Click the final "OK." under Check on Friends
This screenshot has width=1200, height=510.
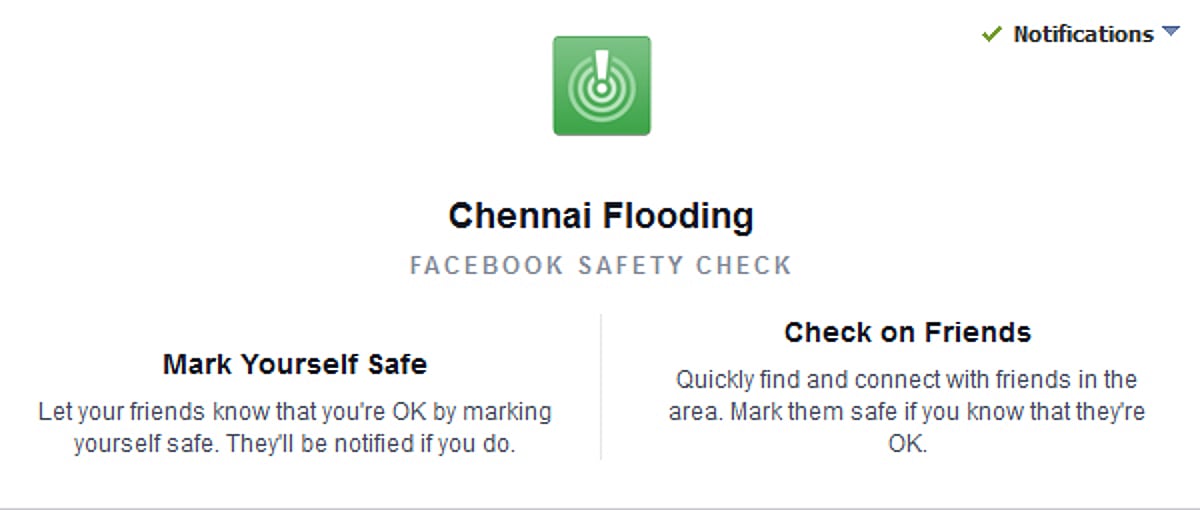click(907, 444)
